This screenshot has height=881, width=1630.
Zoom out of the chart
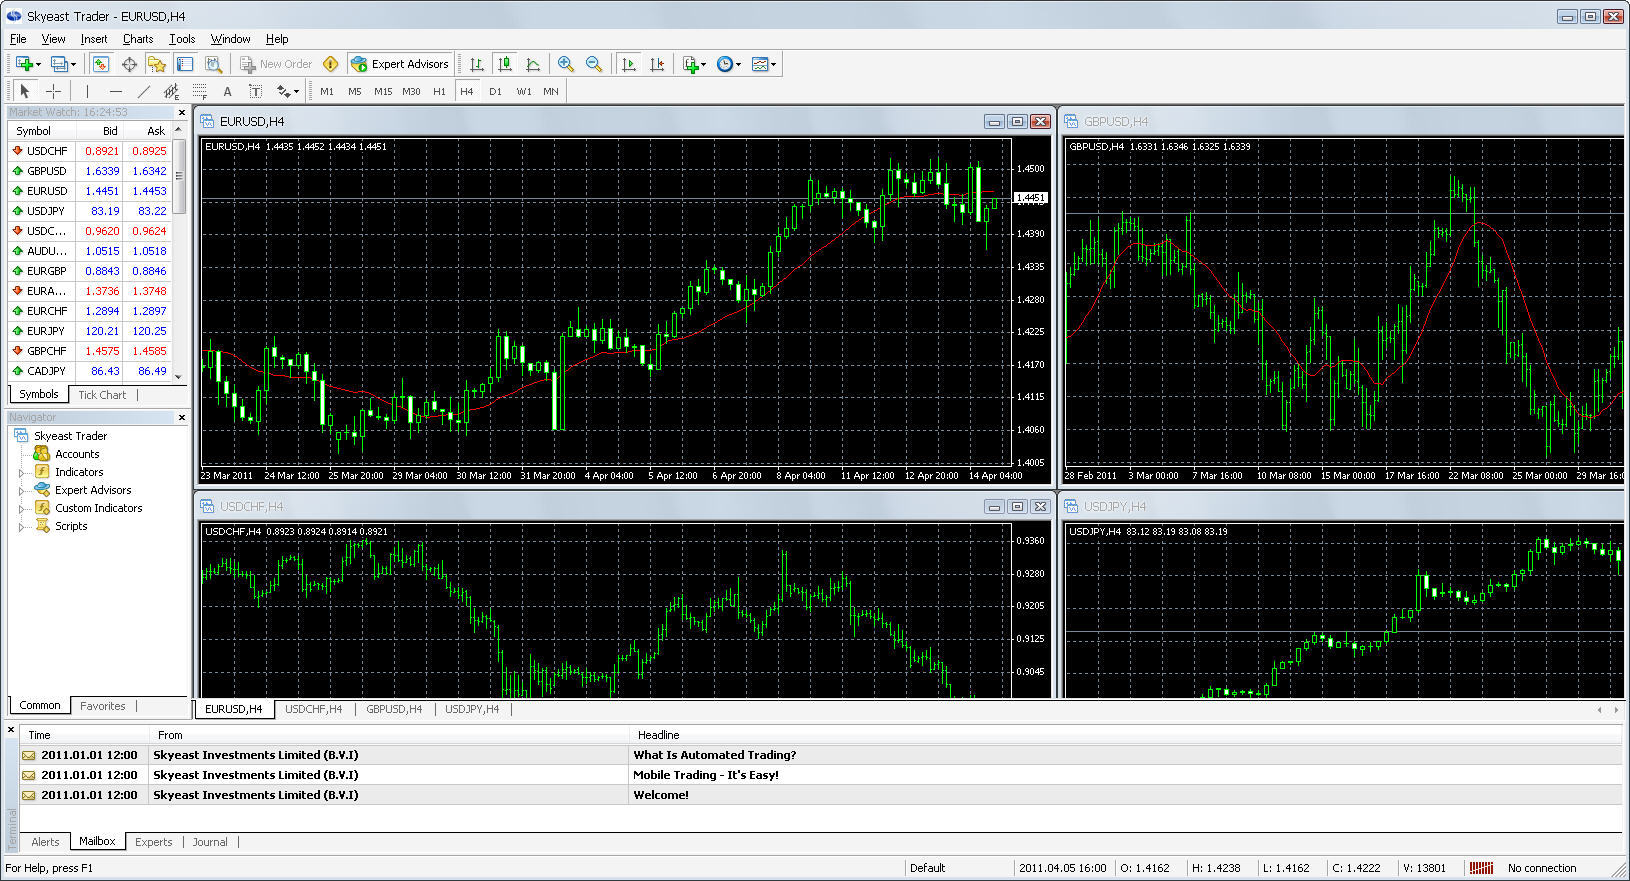pos(594,64)
